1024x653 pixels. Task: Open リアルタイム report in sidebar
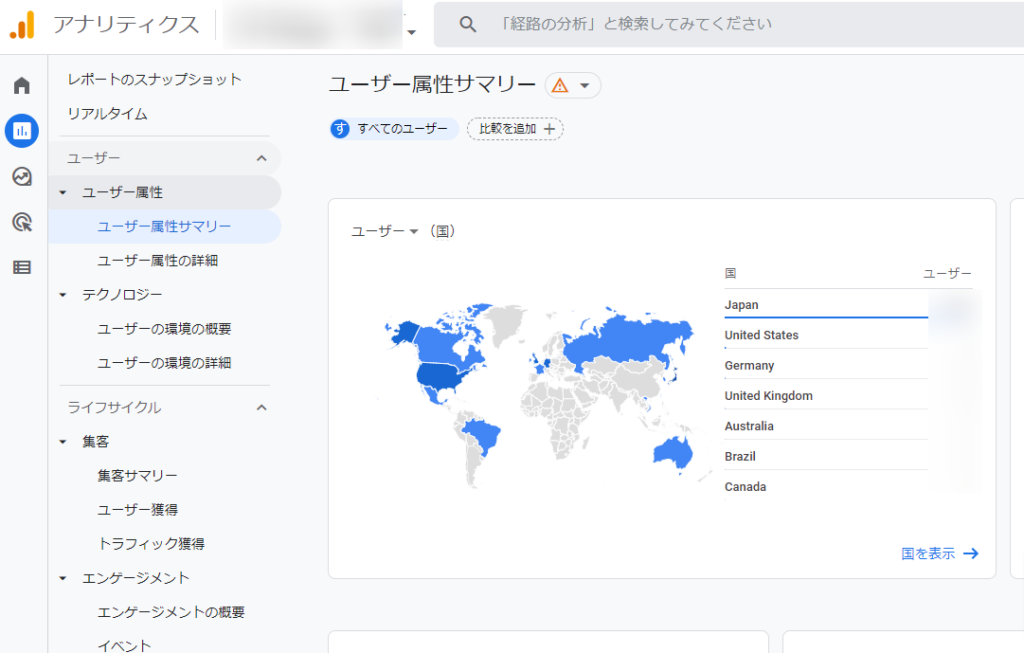pyautogui.click(x=107, y=114)
